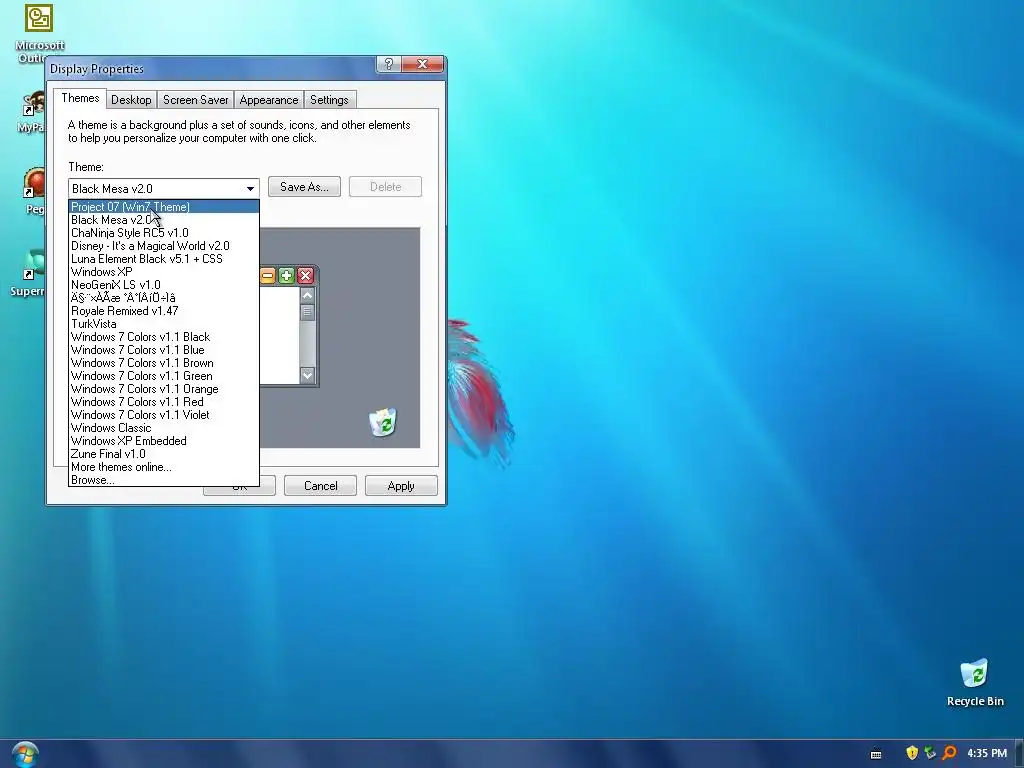Click the Save As... button
Image resolution: width=1024 pixels, height=768 pixels.
coord(304,187)
